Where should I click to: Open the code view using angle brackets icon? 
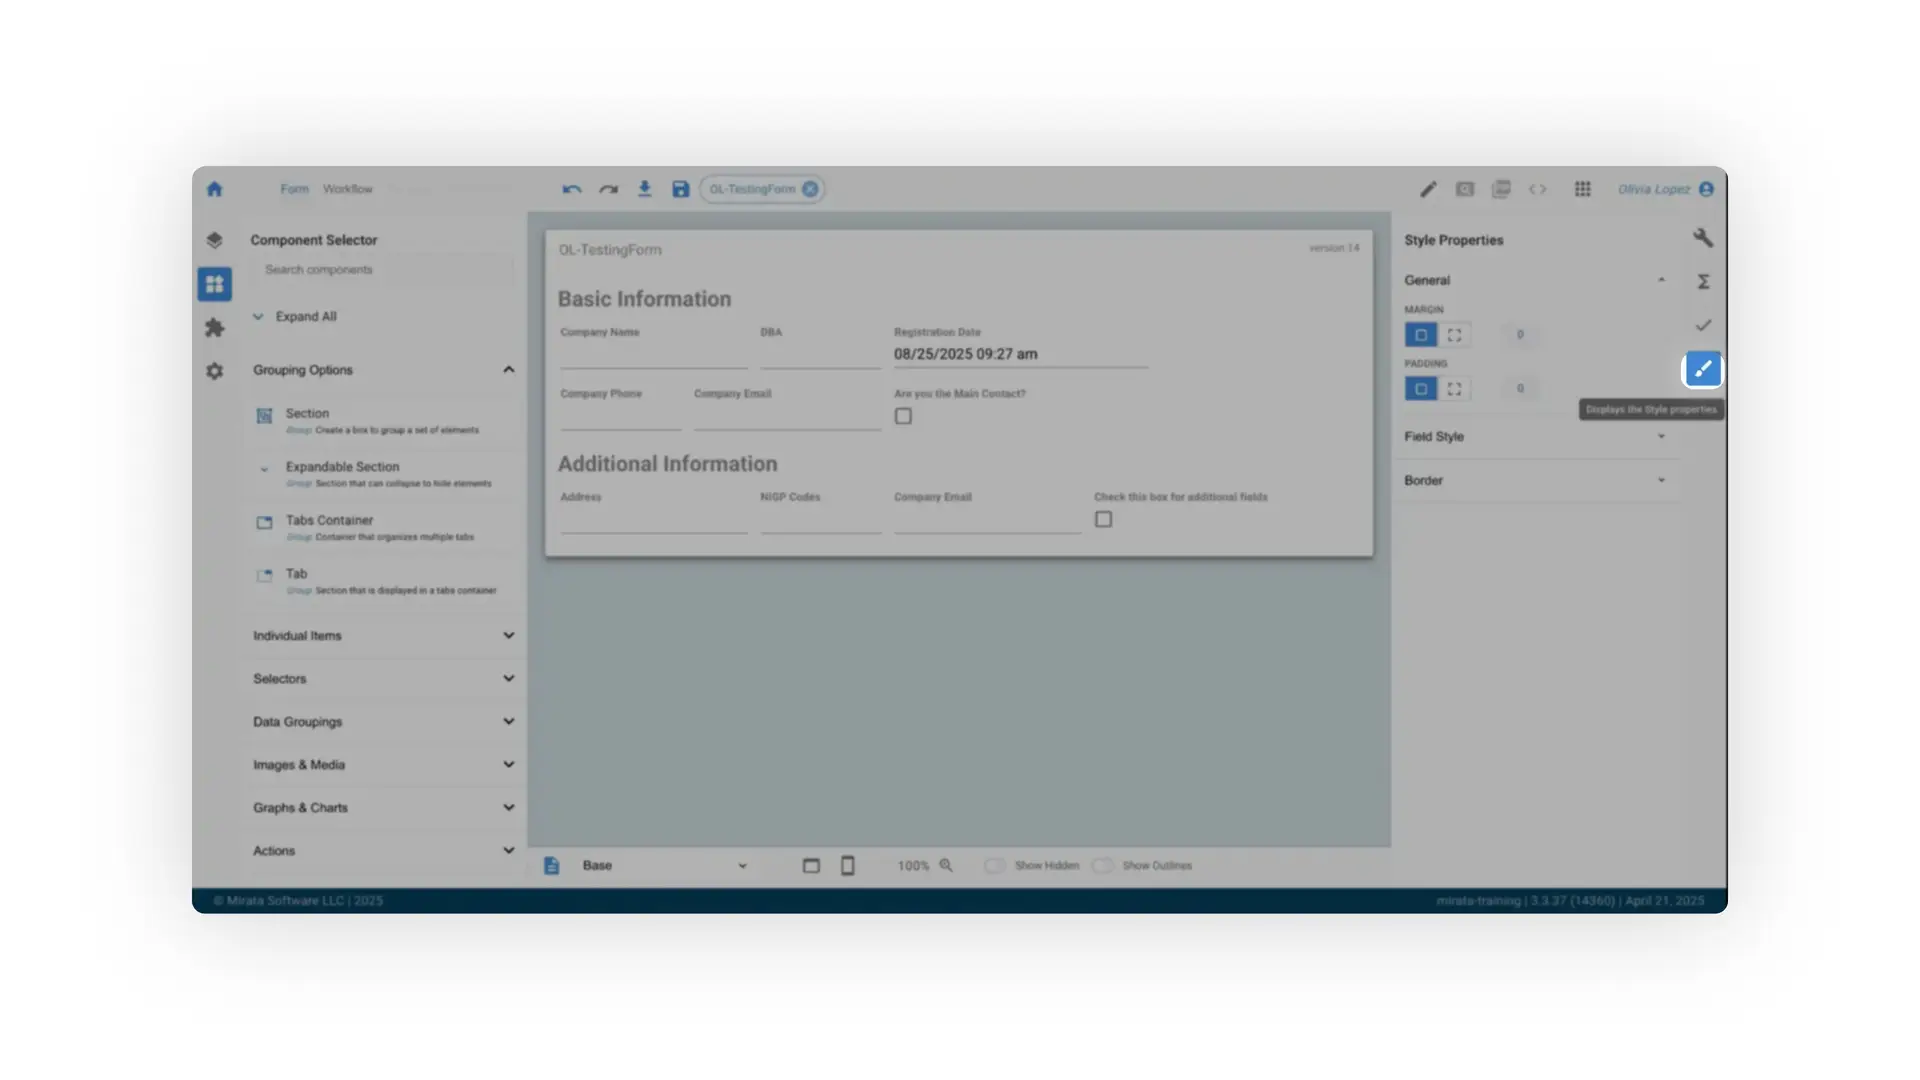coord(1538,188)
